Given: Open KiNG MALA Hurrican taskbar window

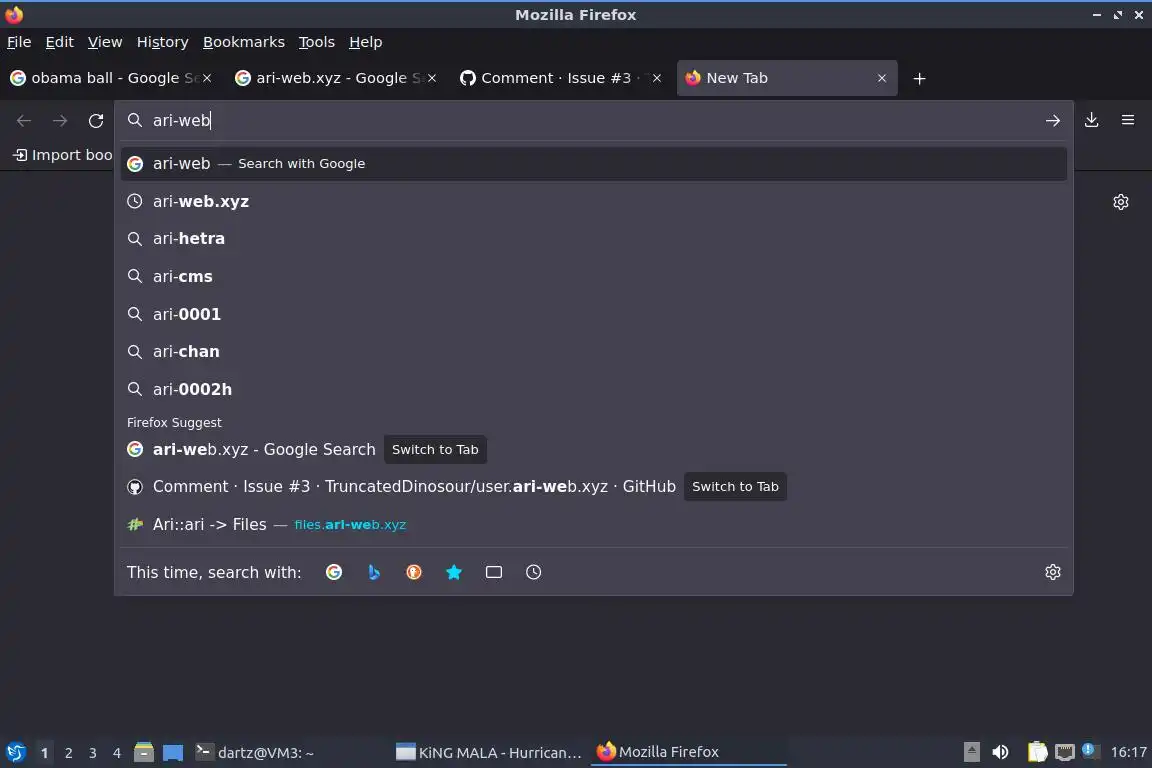Looking at the screenshot, I should point(489,752).
